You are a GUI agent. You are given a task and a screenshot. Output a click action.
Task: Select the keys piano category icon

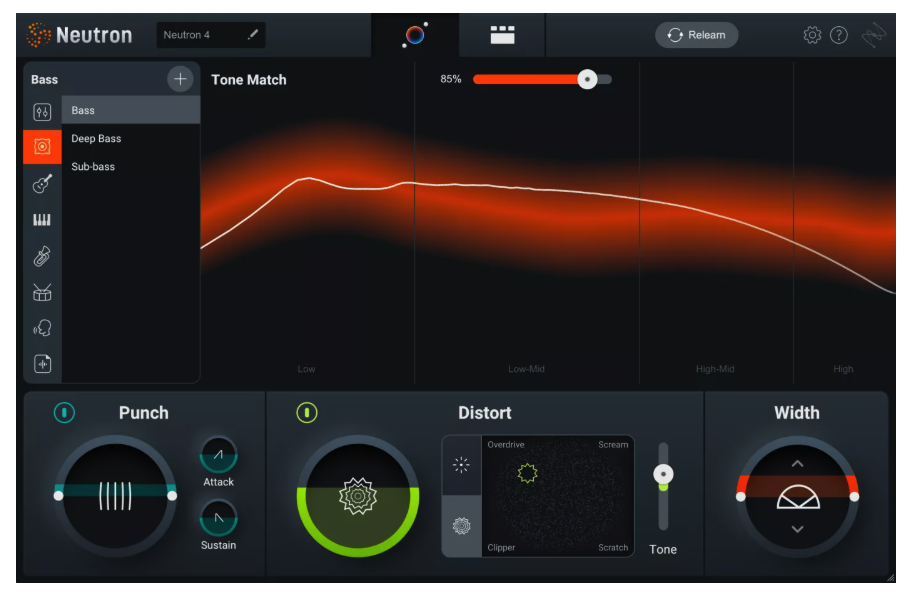tap(42, 220)
